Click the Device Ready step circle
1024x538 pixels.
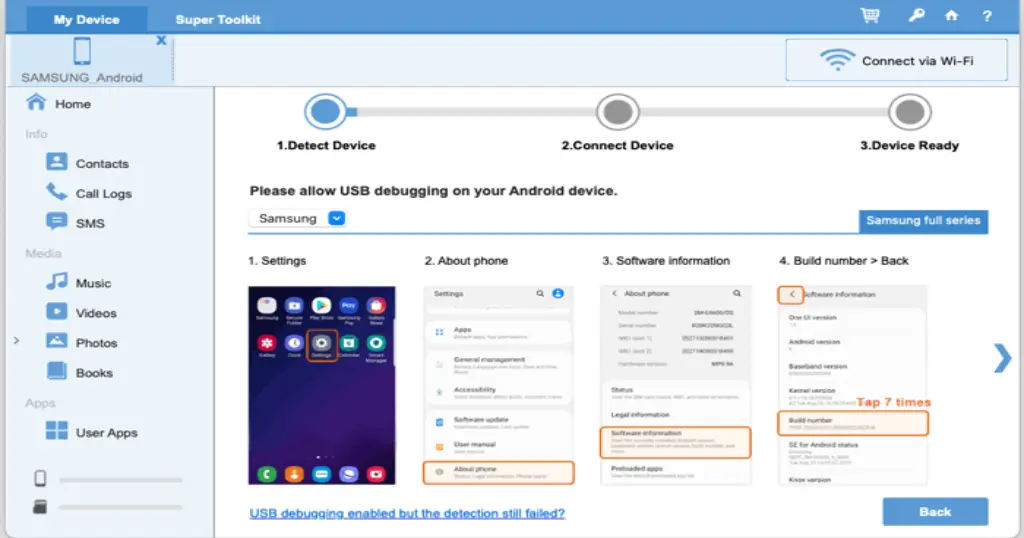click(909, 112)
